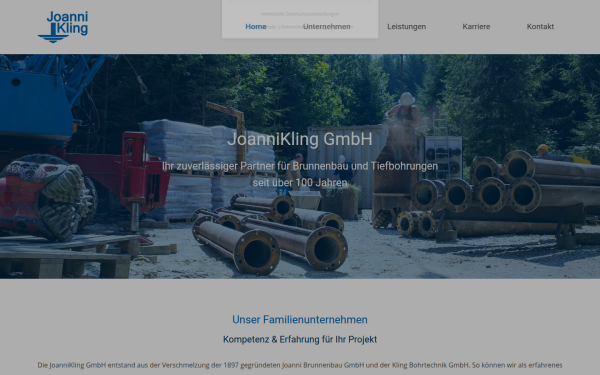
Task: Go to the Leistungen page
Action: tap(406, 27)
